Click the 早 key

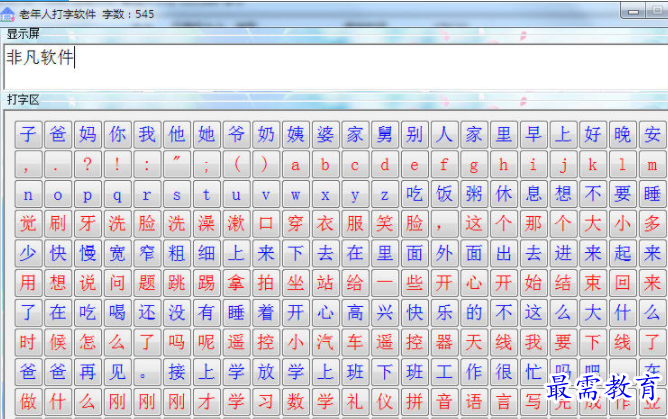[x=533, y=135]
